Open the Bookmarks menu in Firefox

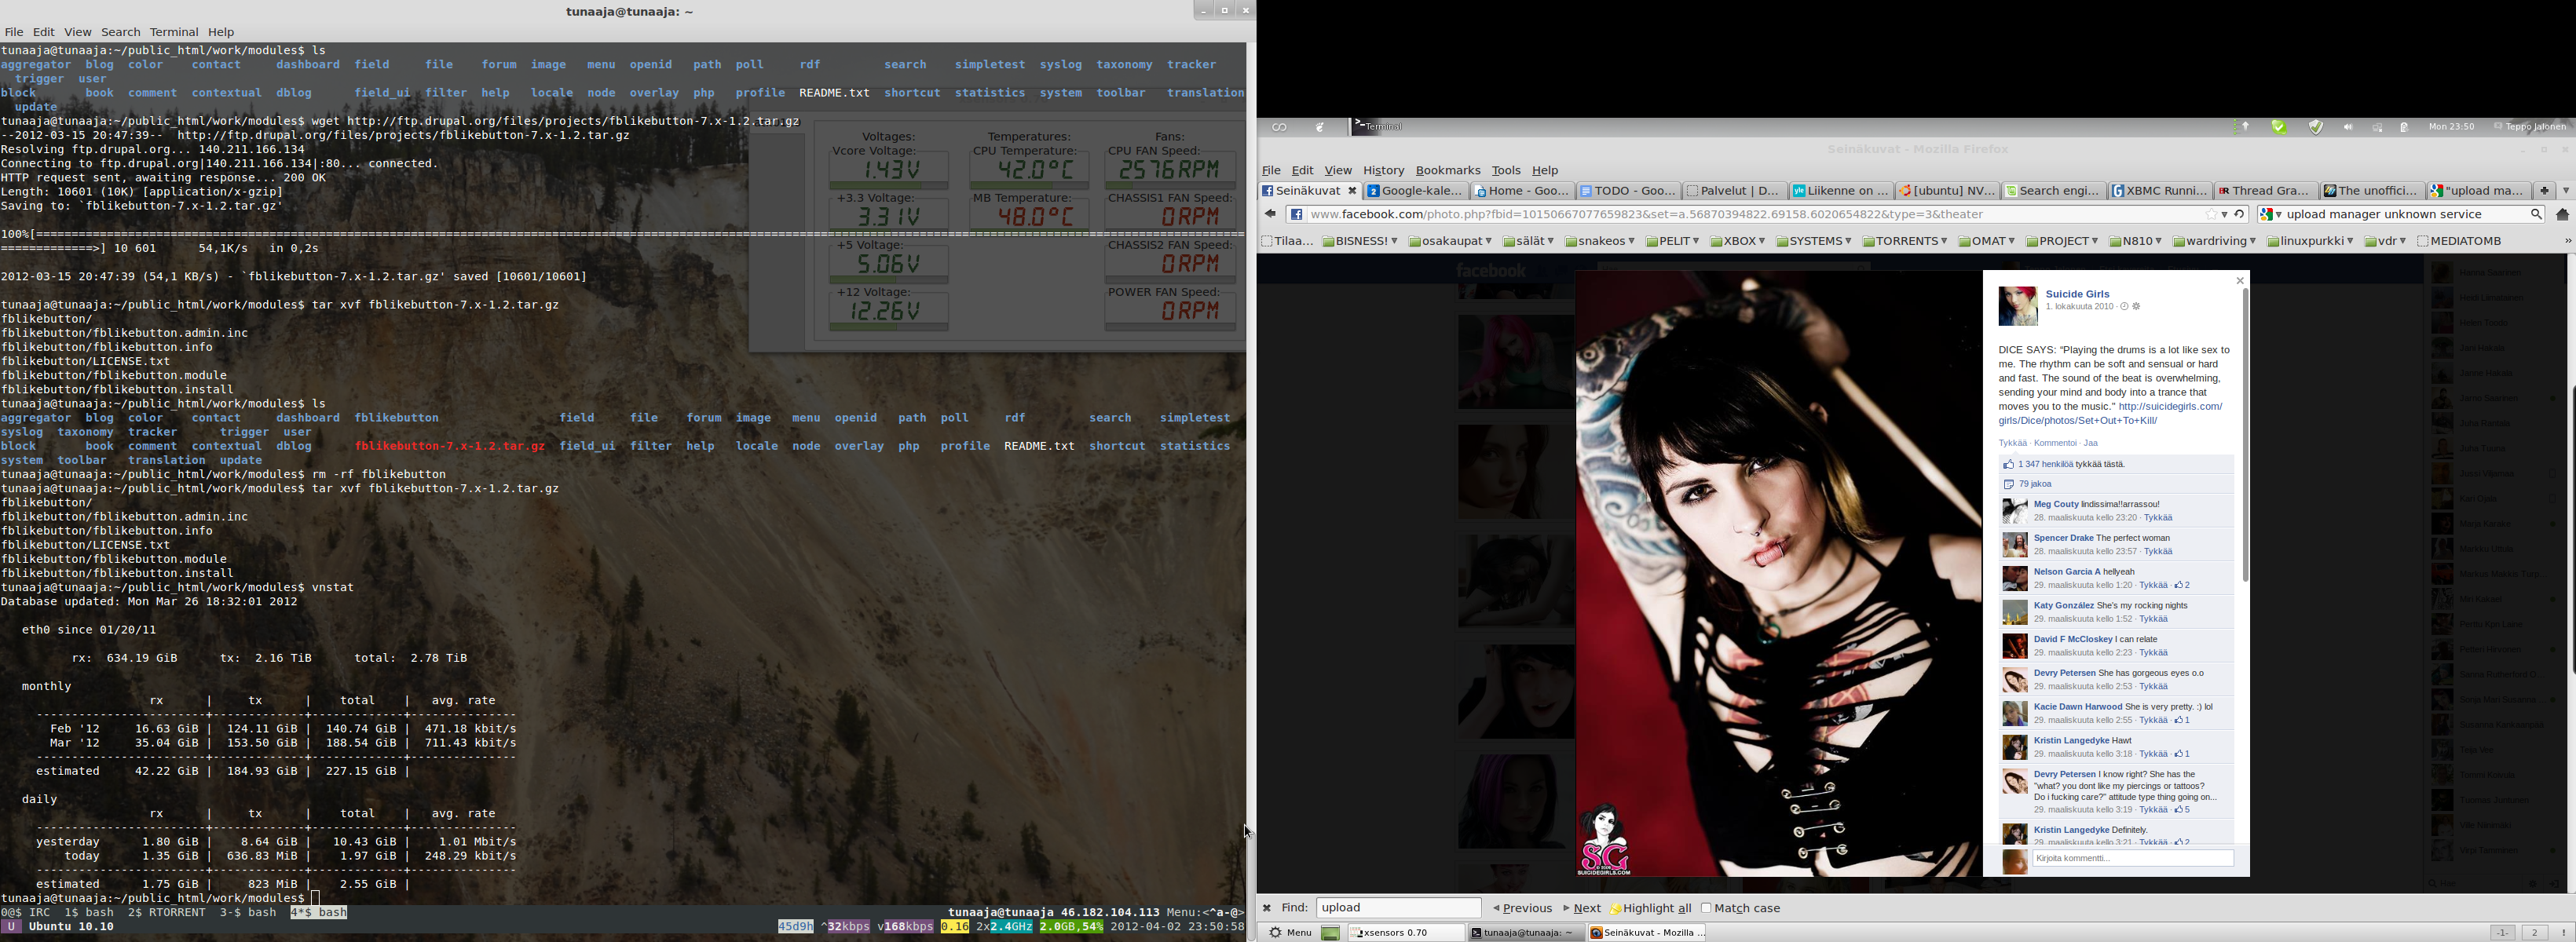pos(1447,170)
